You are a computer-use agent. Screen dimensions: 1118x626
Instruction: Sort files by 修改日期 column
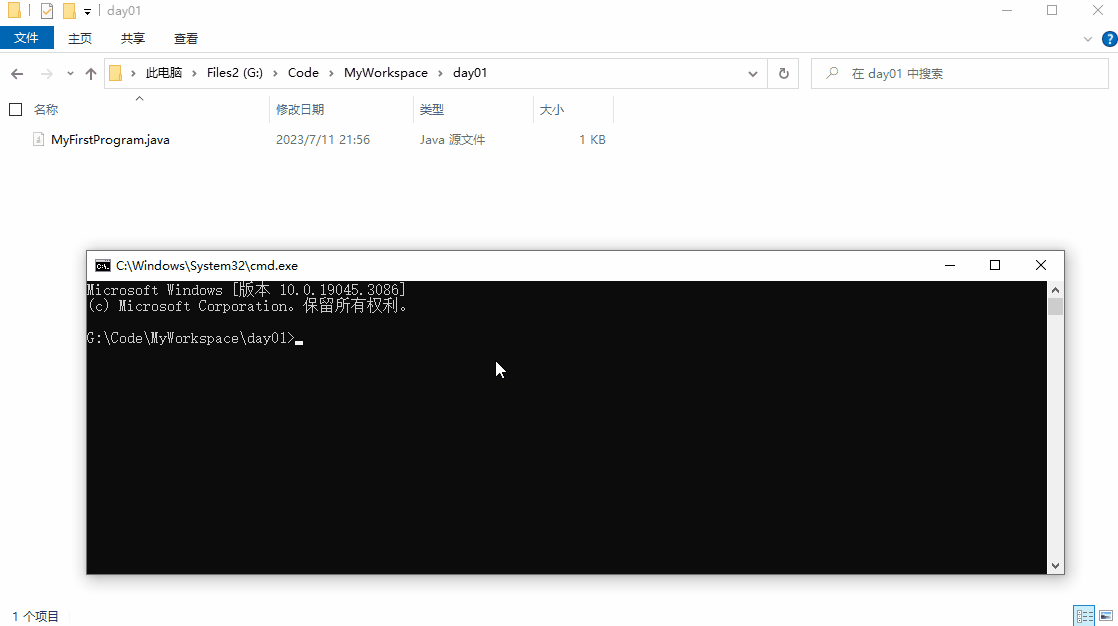(299, 110)
